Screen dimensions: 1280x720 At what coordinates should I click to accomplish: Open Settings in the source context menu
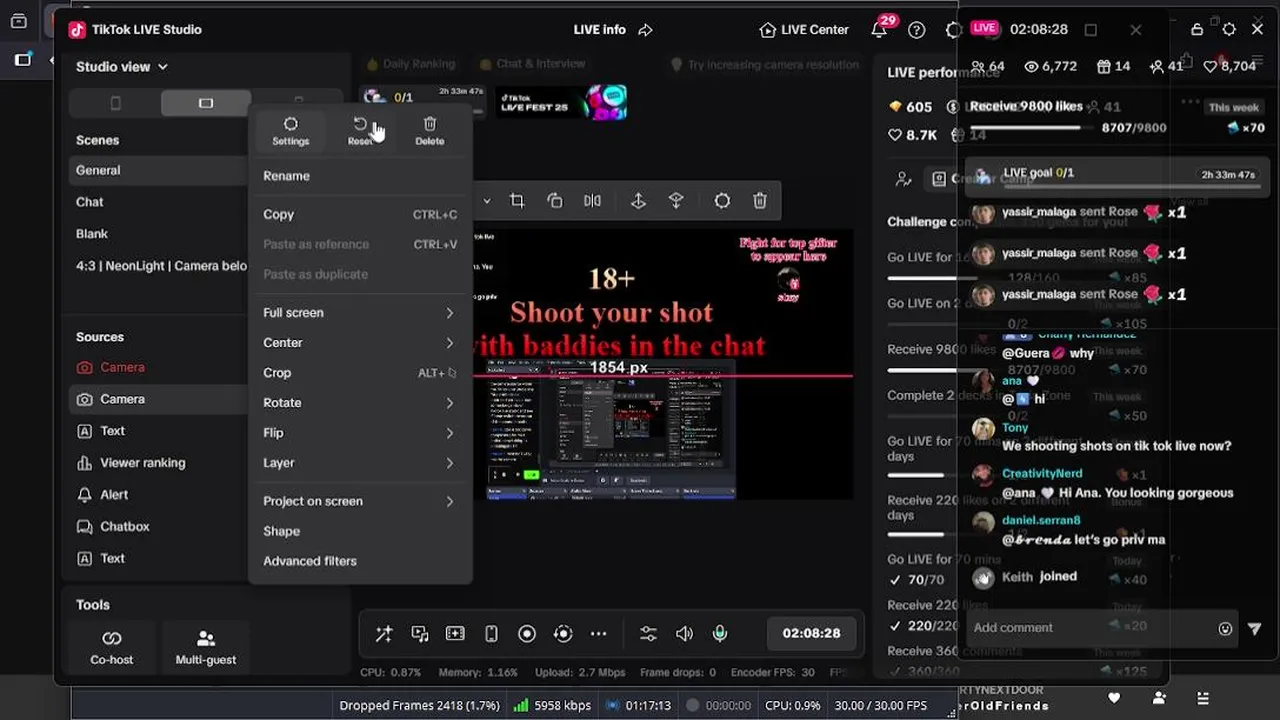coord(290,130)
